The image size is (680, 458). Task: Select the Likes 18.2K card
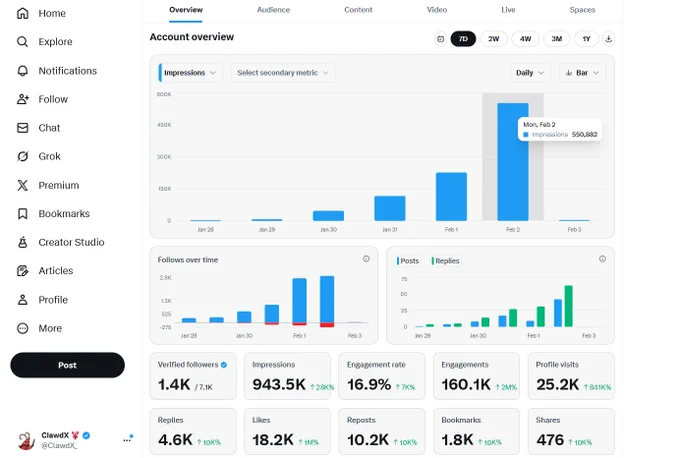[288, 432]
